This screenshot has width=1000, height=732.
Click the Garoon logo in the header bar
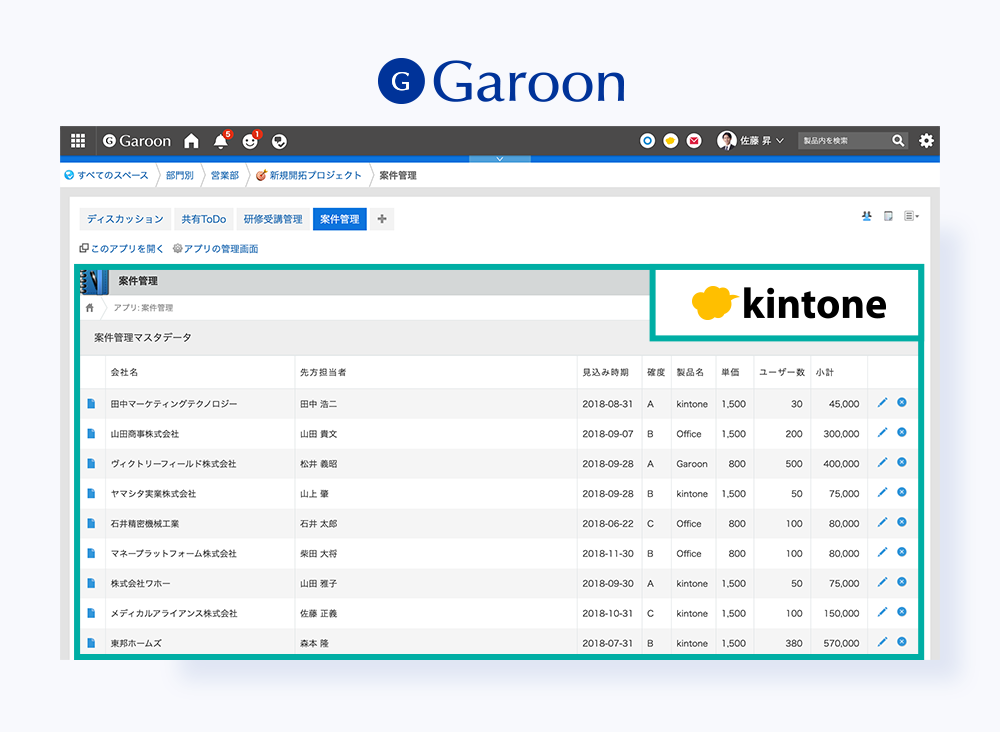[137, 141]
